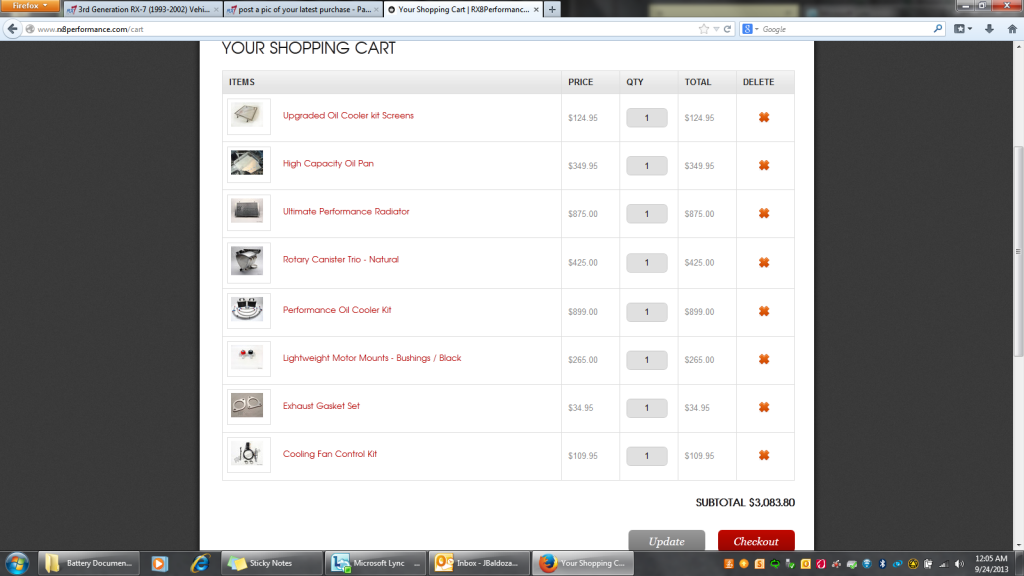
Task: Open Internet Explorer from the taskbar
Action: 200,563
